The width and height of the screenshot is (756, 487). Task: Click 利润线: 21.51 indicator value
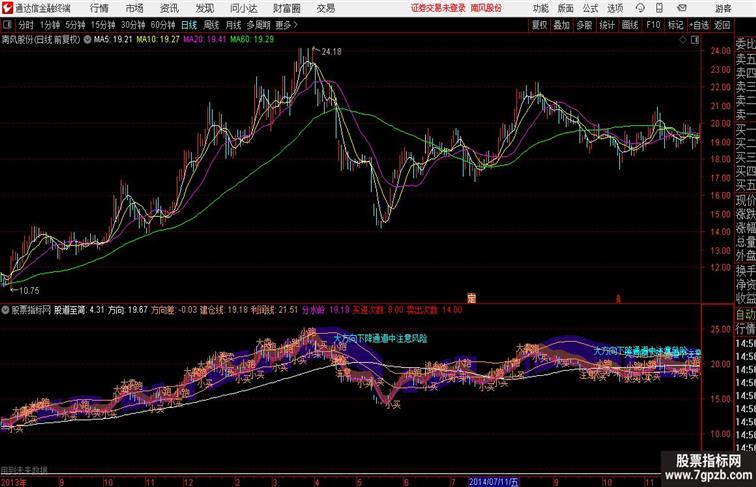pyautogui.click(x=274, y=310)
